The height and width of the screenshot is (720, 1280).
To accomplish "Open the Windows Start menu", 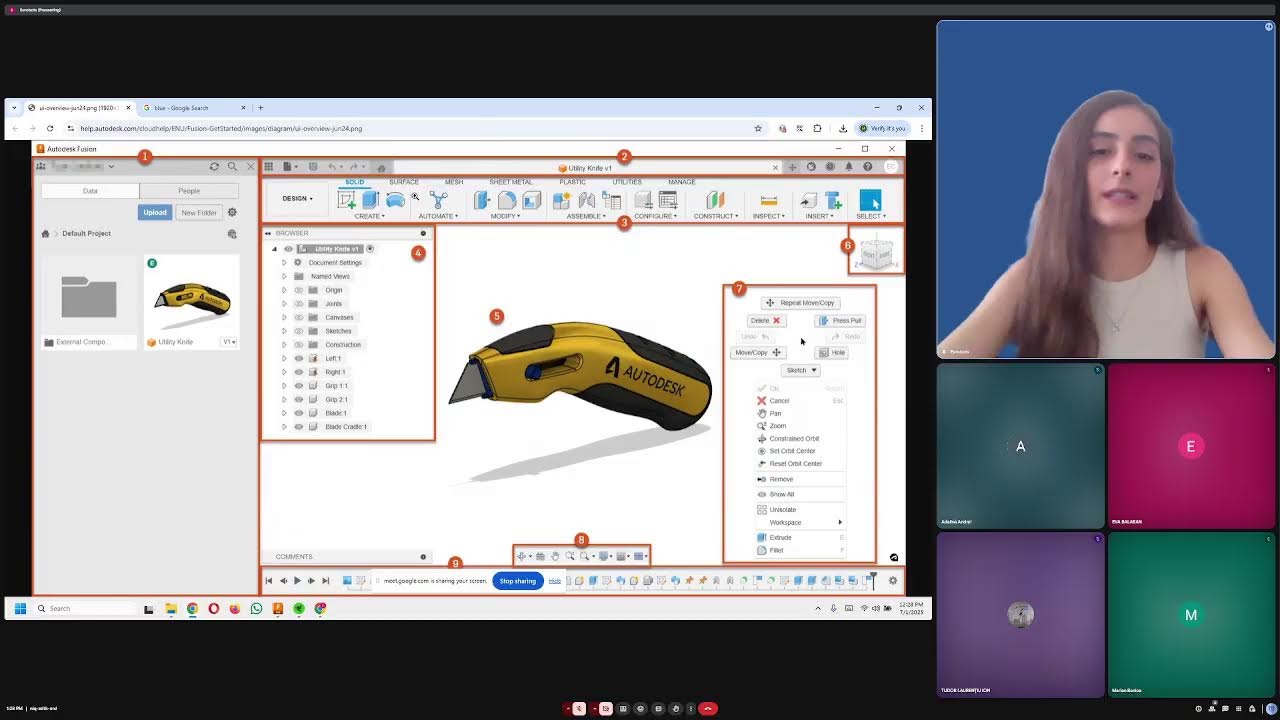I will (20, 608).
